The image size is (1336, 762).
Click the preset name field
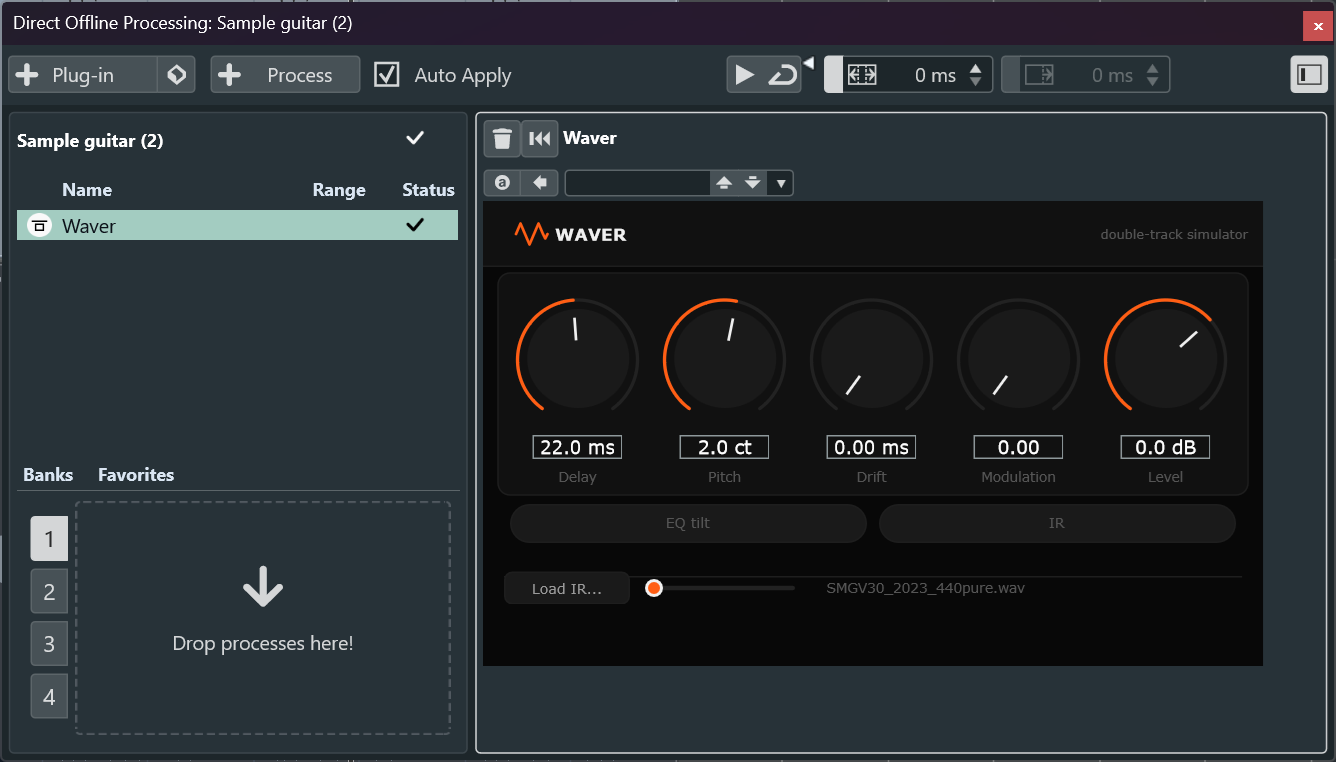[x=637, y=183]
